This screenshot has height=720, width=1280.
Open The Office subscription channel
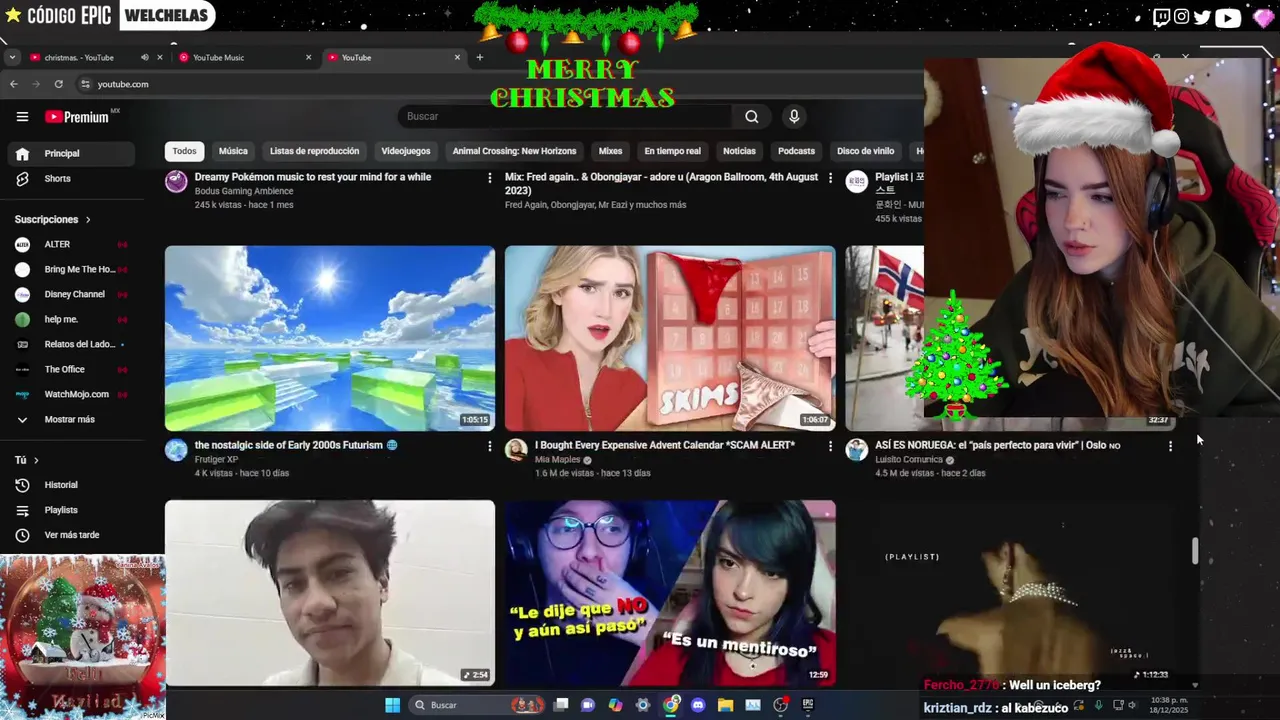(70, 370)
